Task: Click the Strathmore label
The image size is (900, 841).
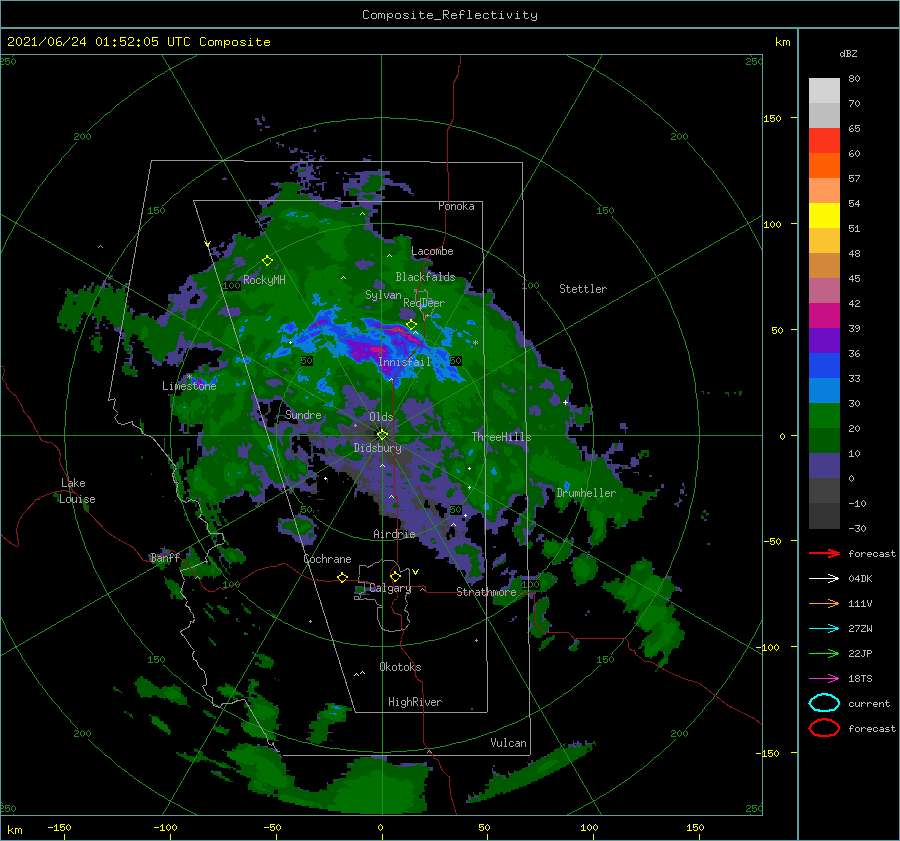Action: tap(486, 592)
